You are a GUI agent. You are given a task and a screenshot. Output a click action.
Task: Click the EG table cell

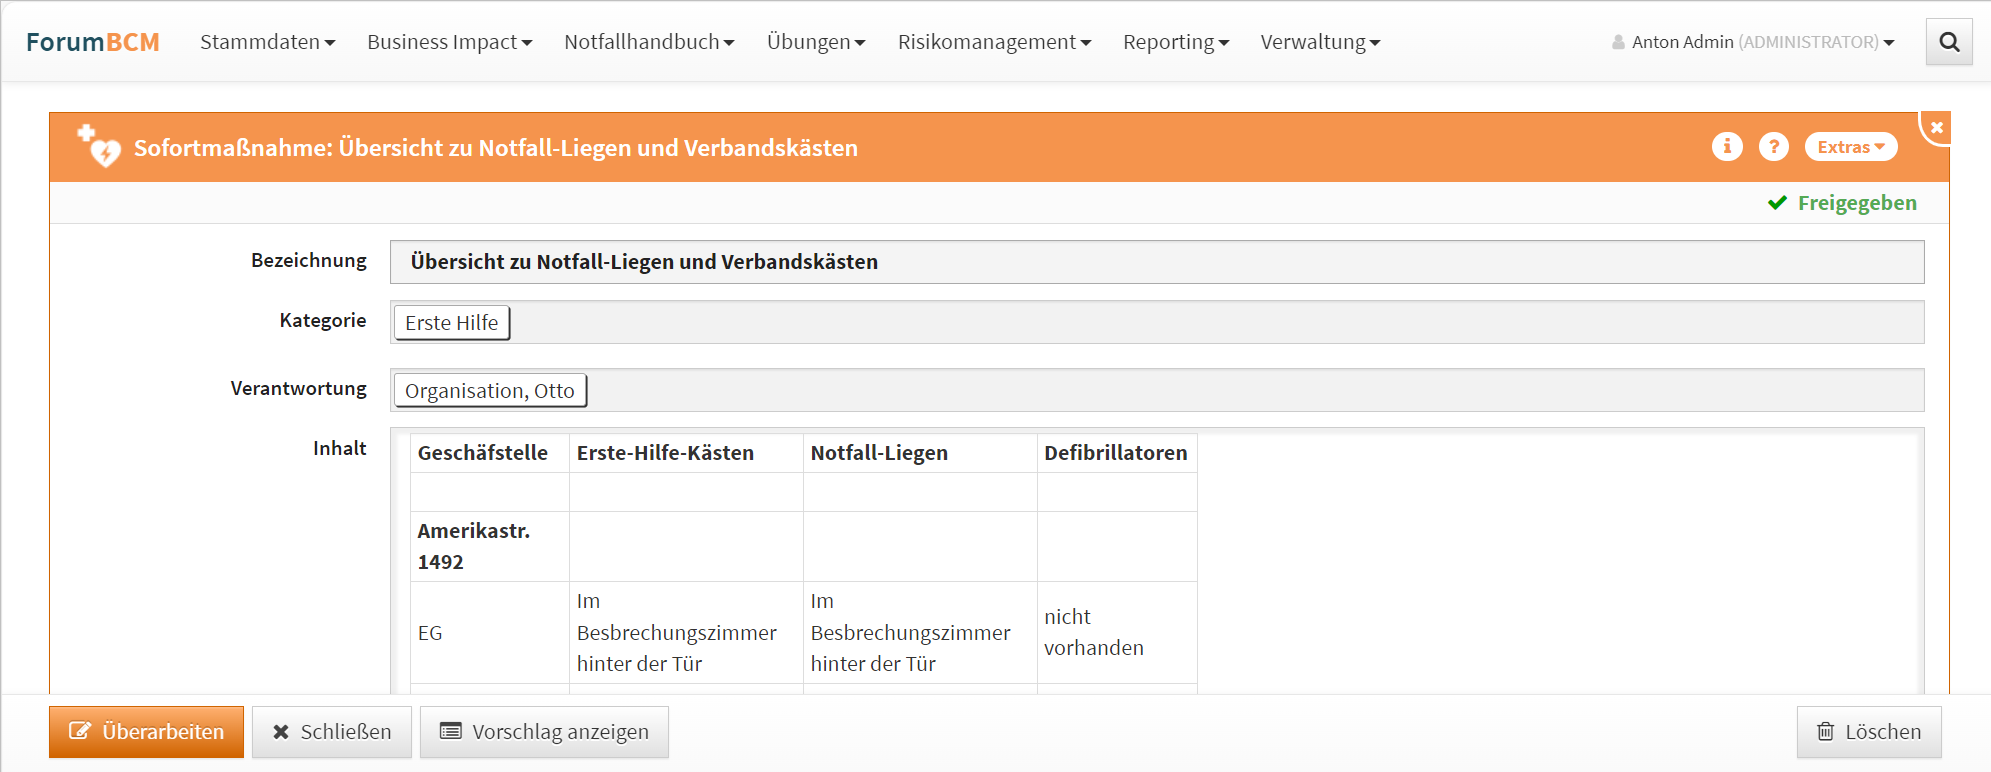(x=490, y=633)
